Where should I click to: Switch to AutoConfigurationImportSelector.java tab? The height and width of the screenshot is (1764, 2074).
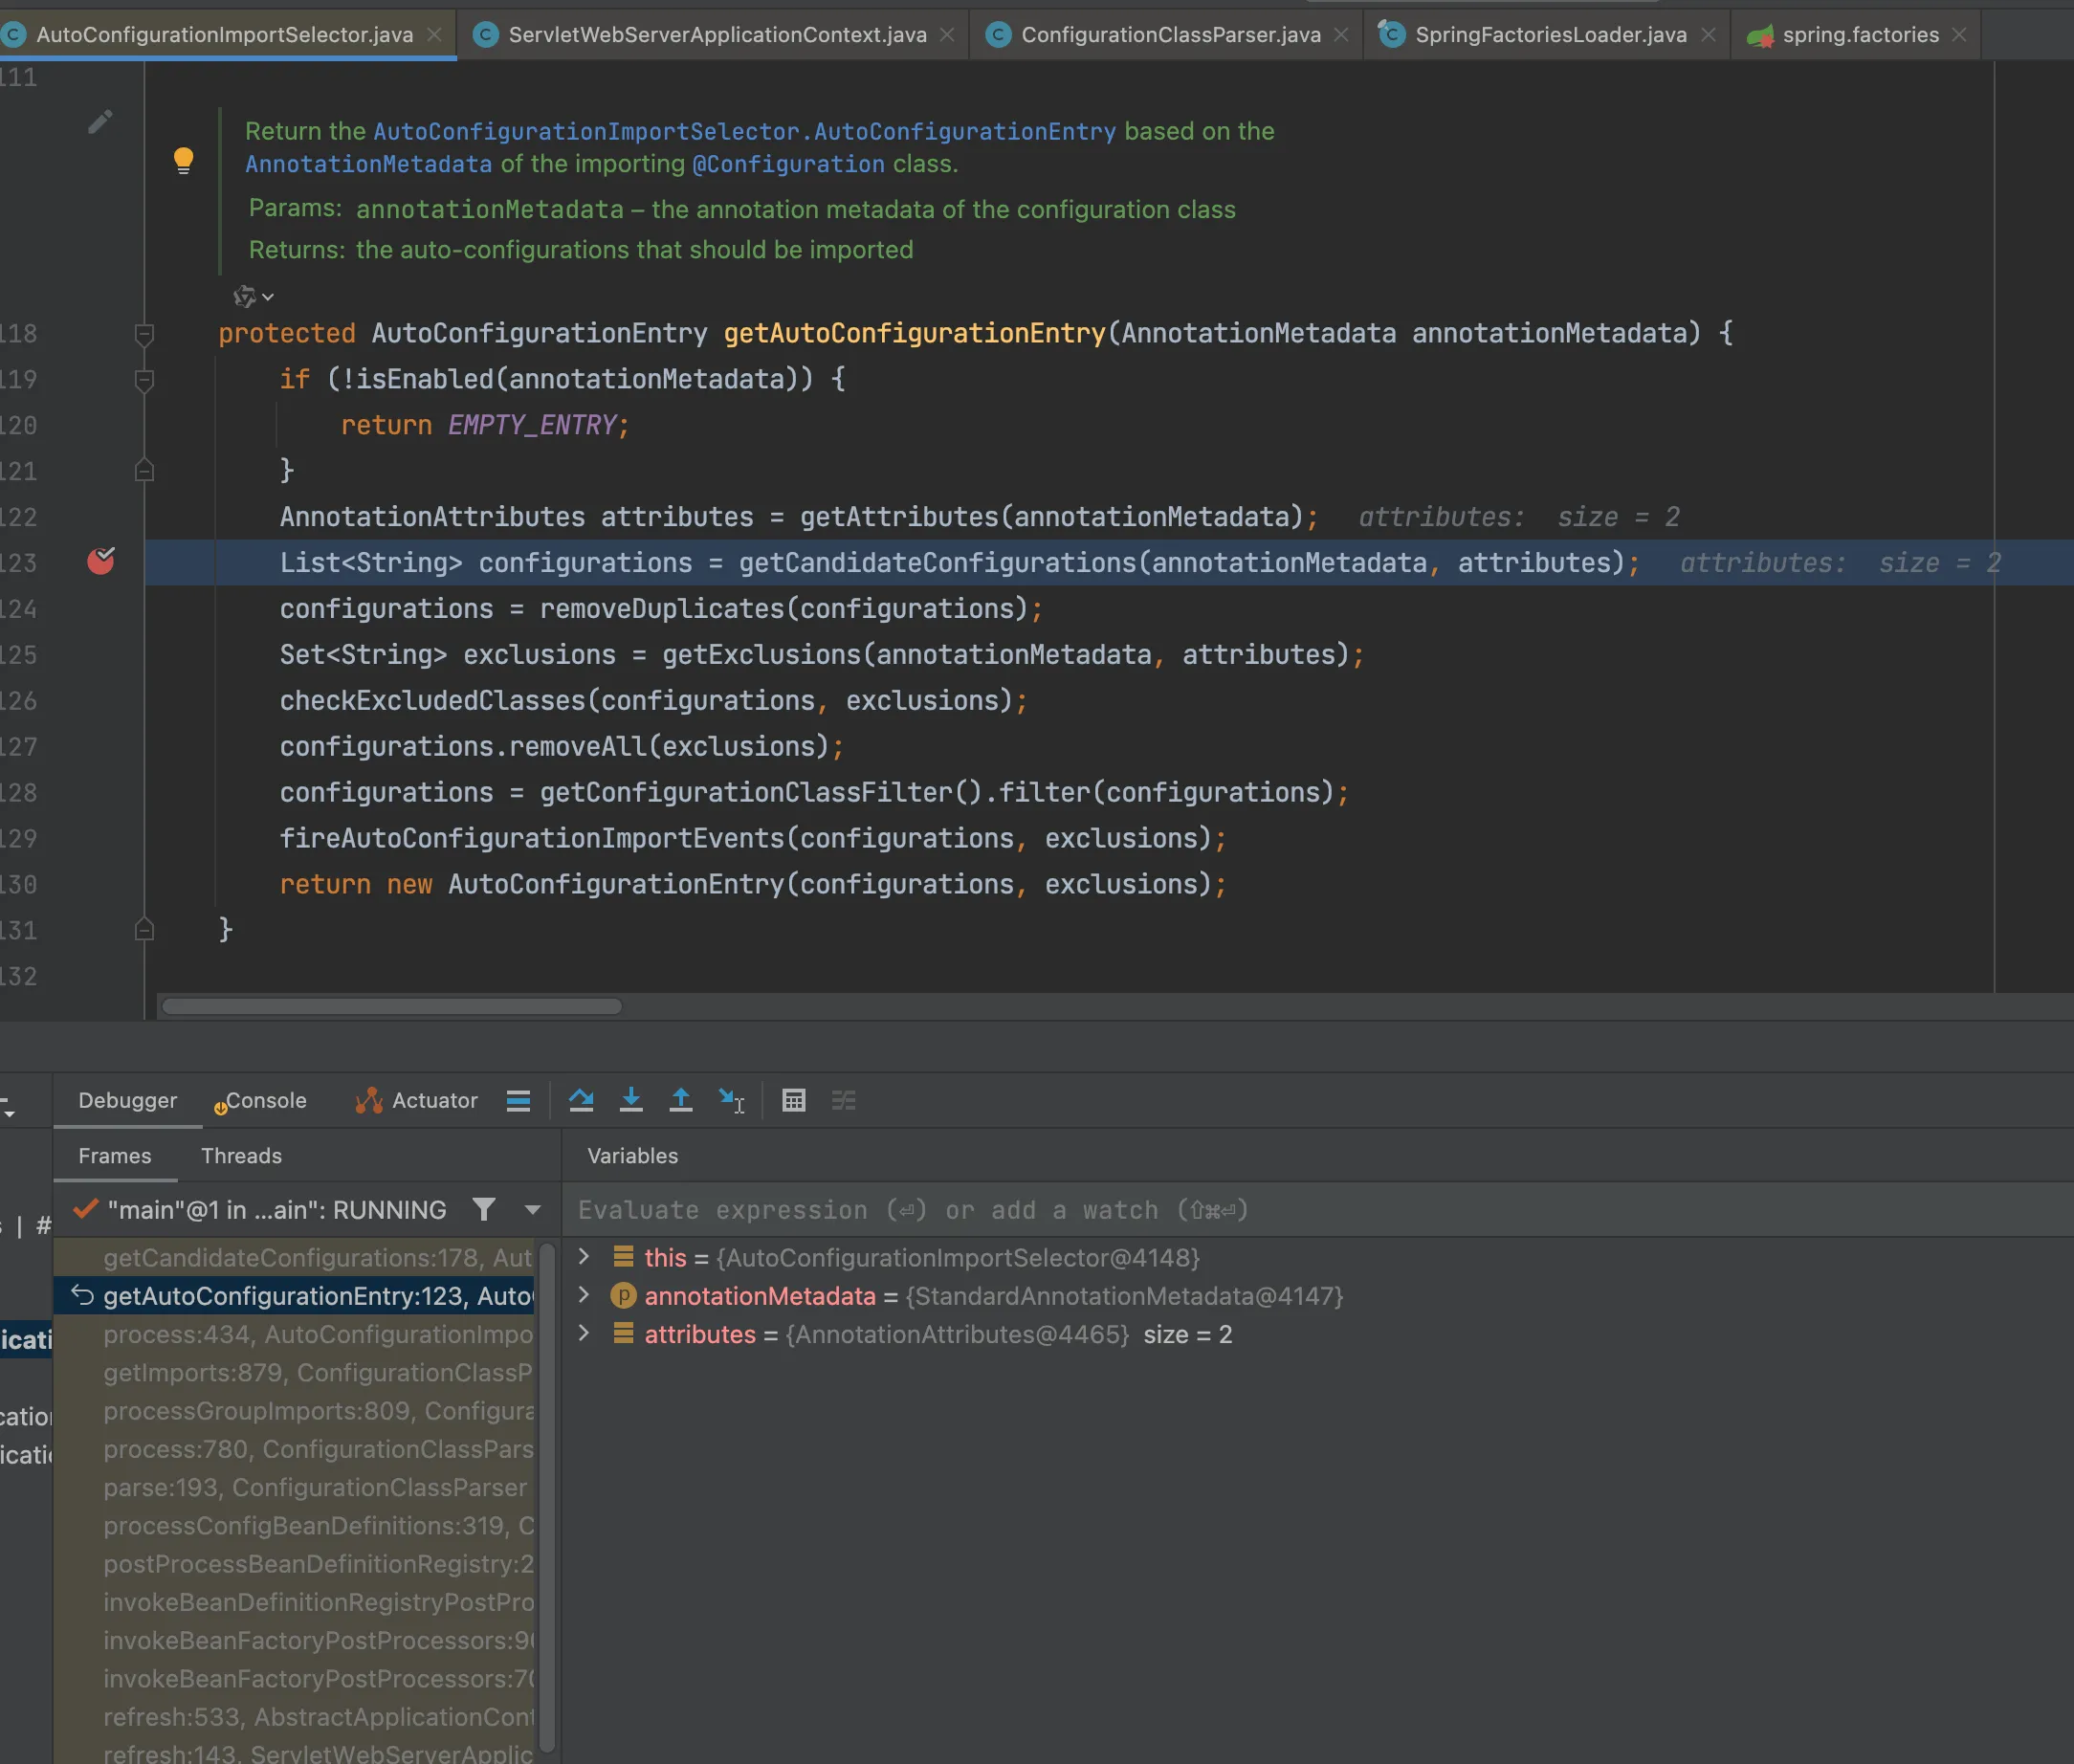click(x=225, y=35)
